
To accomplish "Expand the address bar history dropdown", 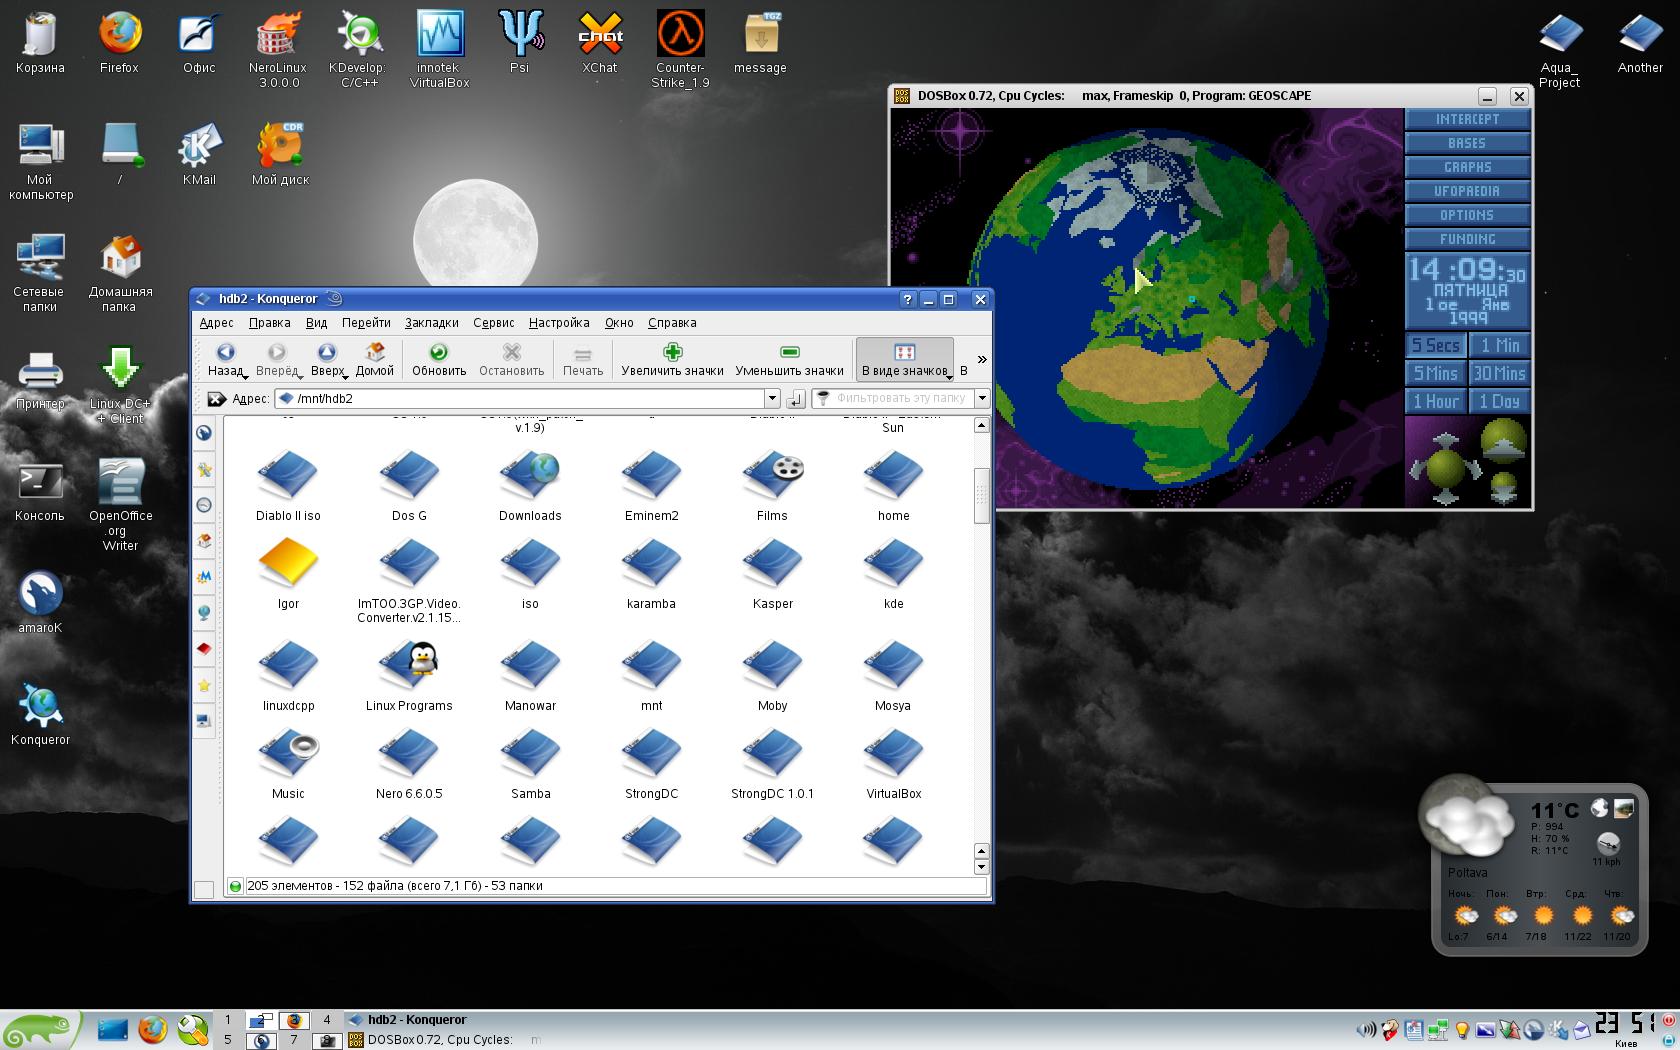I will tap(772, 398).
